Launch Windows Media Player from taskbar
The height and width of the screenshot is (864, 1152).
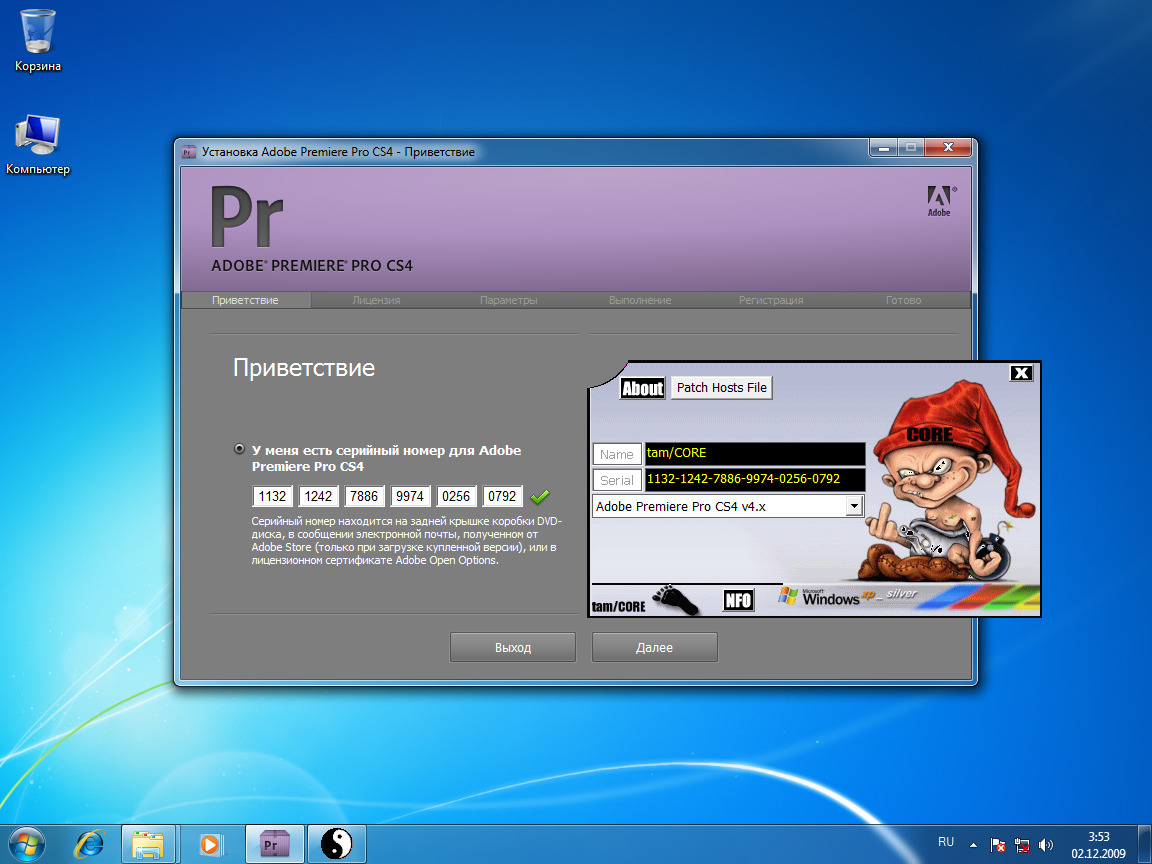point(210,844)
